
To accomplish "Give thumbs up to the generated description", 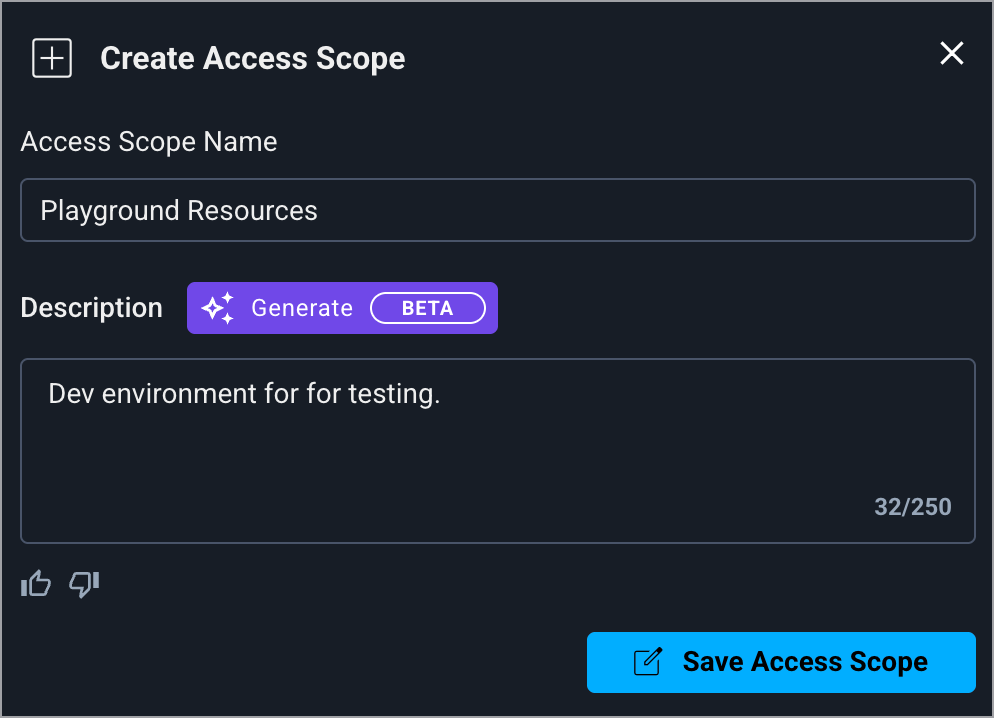I will coord(36,583).
